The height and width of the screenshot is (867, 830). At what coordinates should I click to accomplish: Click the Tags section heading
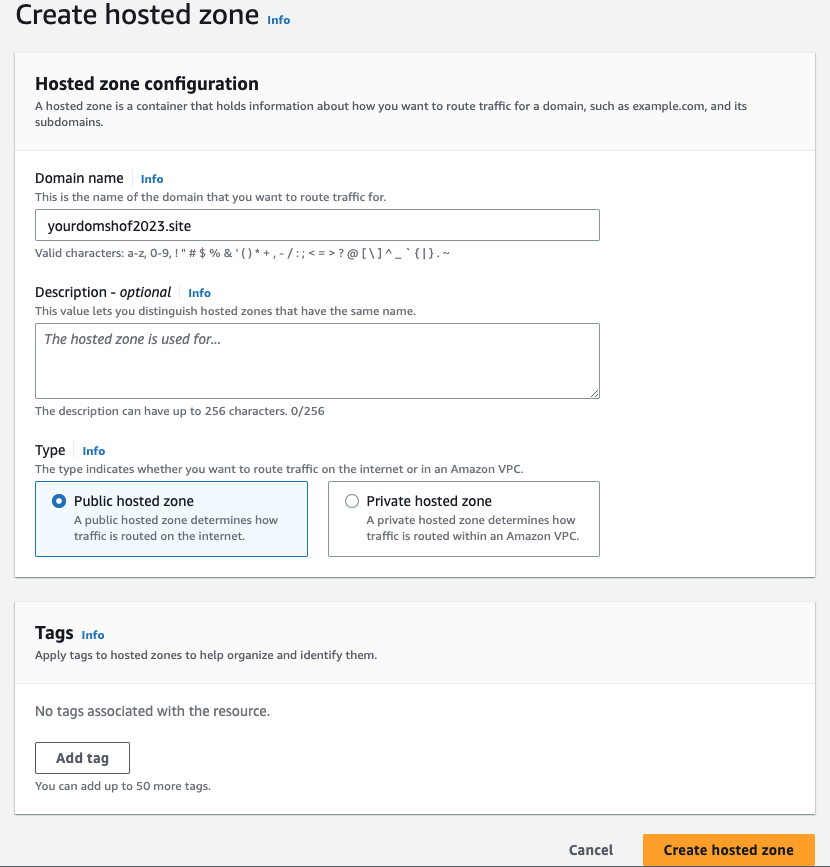point(54,633)
